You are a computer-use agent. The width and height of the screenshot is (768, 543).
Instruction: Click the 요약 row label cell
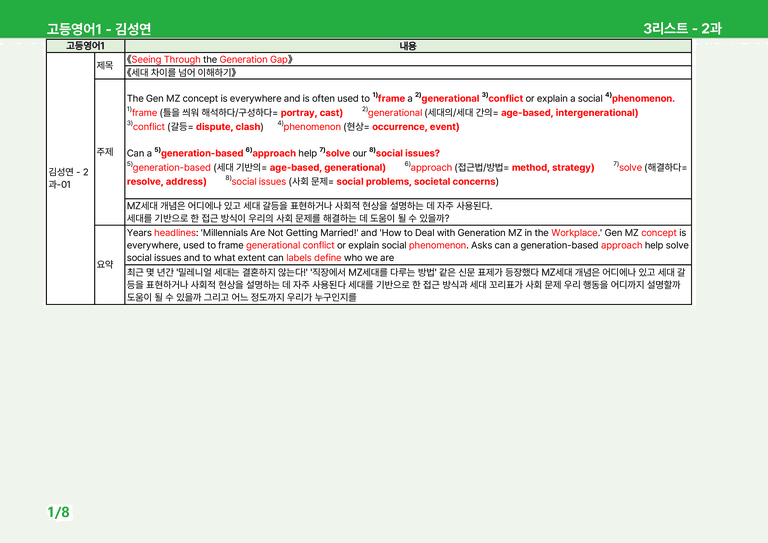[109, 264]
